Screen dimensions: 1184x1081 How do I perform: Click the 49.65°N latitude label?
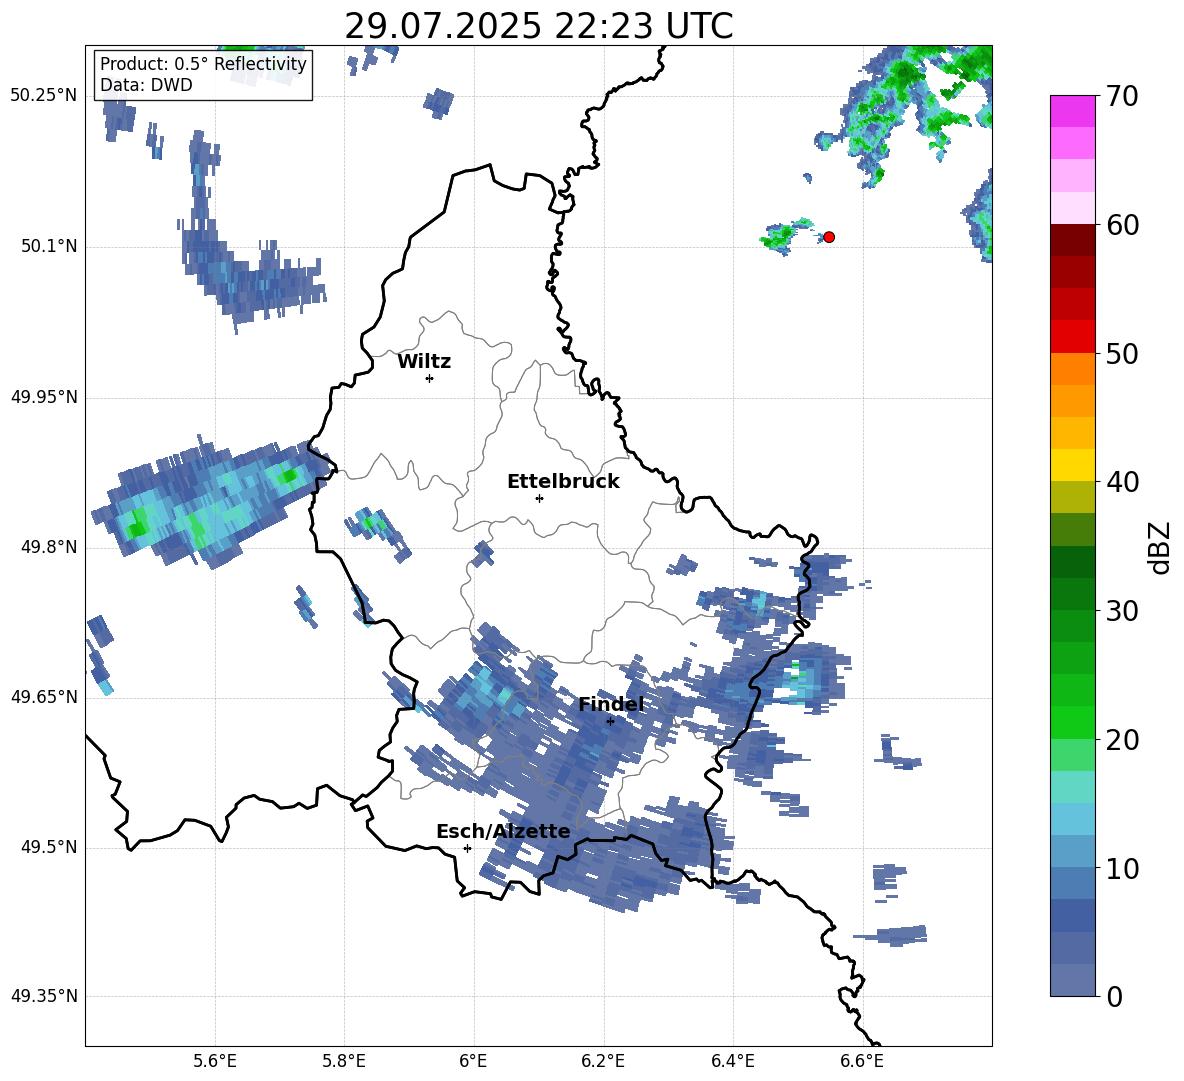point(44,696)
